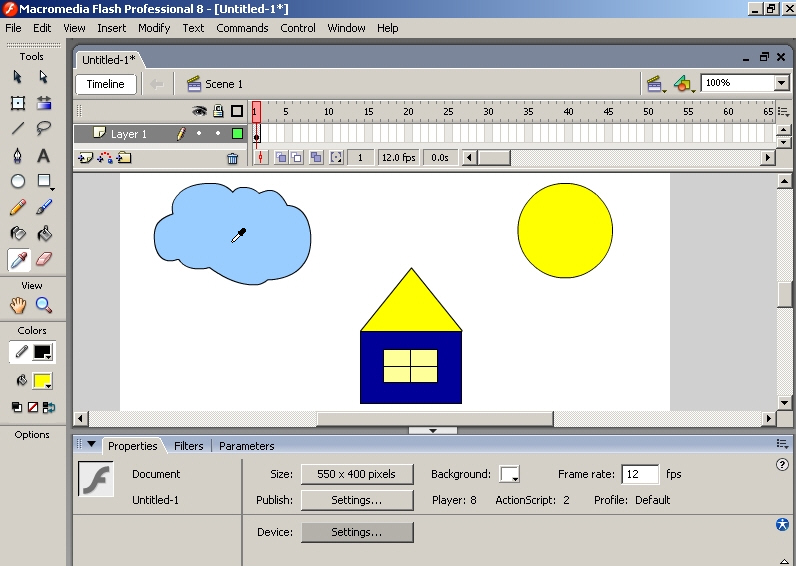The image size is (796, 566).
Task: Click the Insert Layer icon
Action: [85, 158]
